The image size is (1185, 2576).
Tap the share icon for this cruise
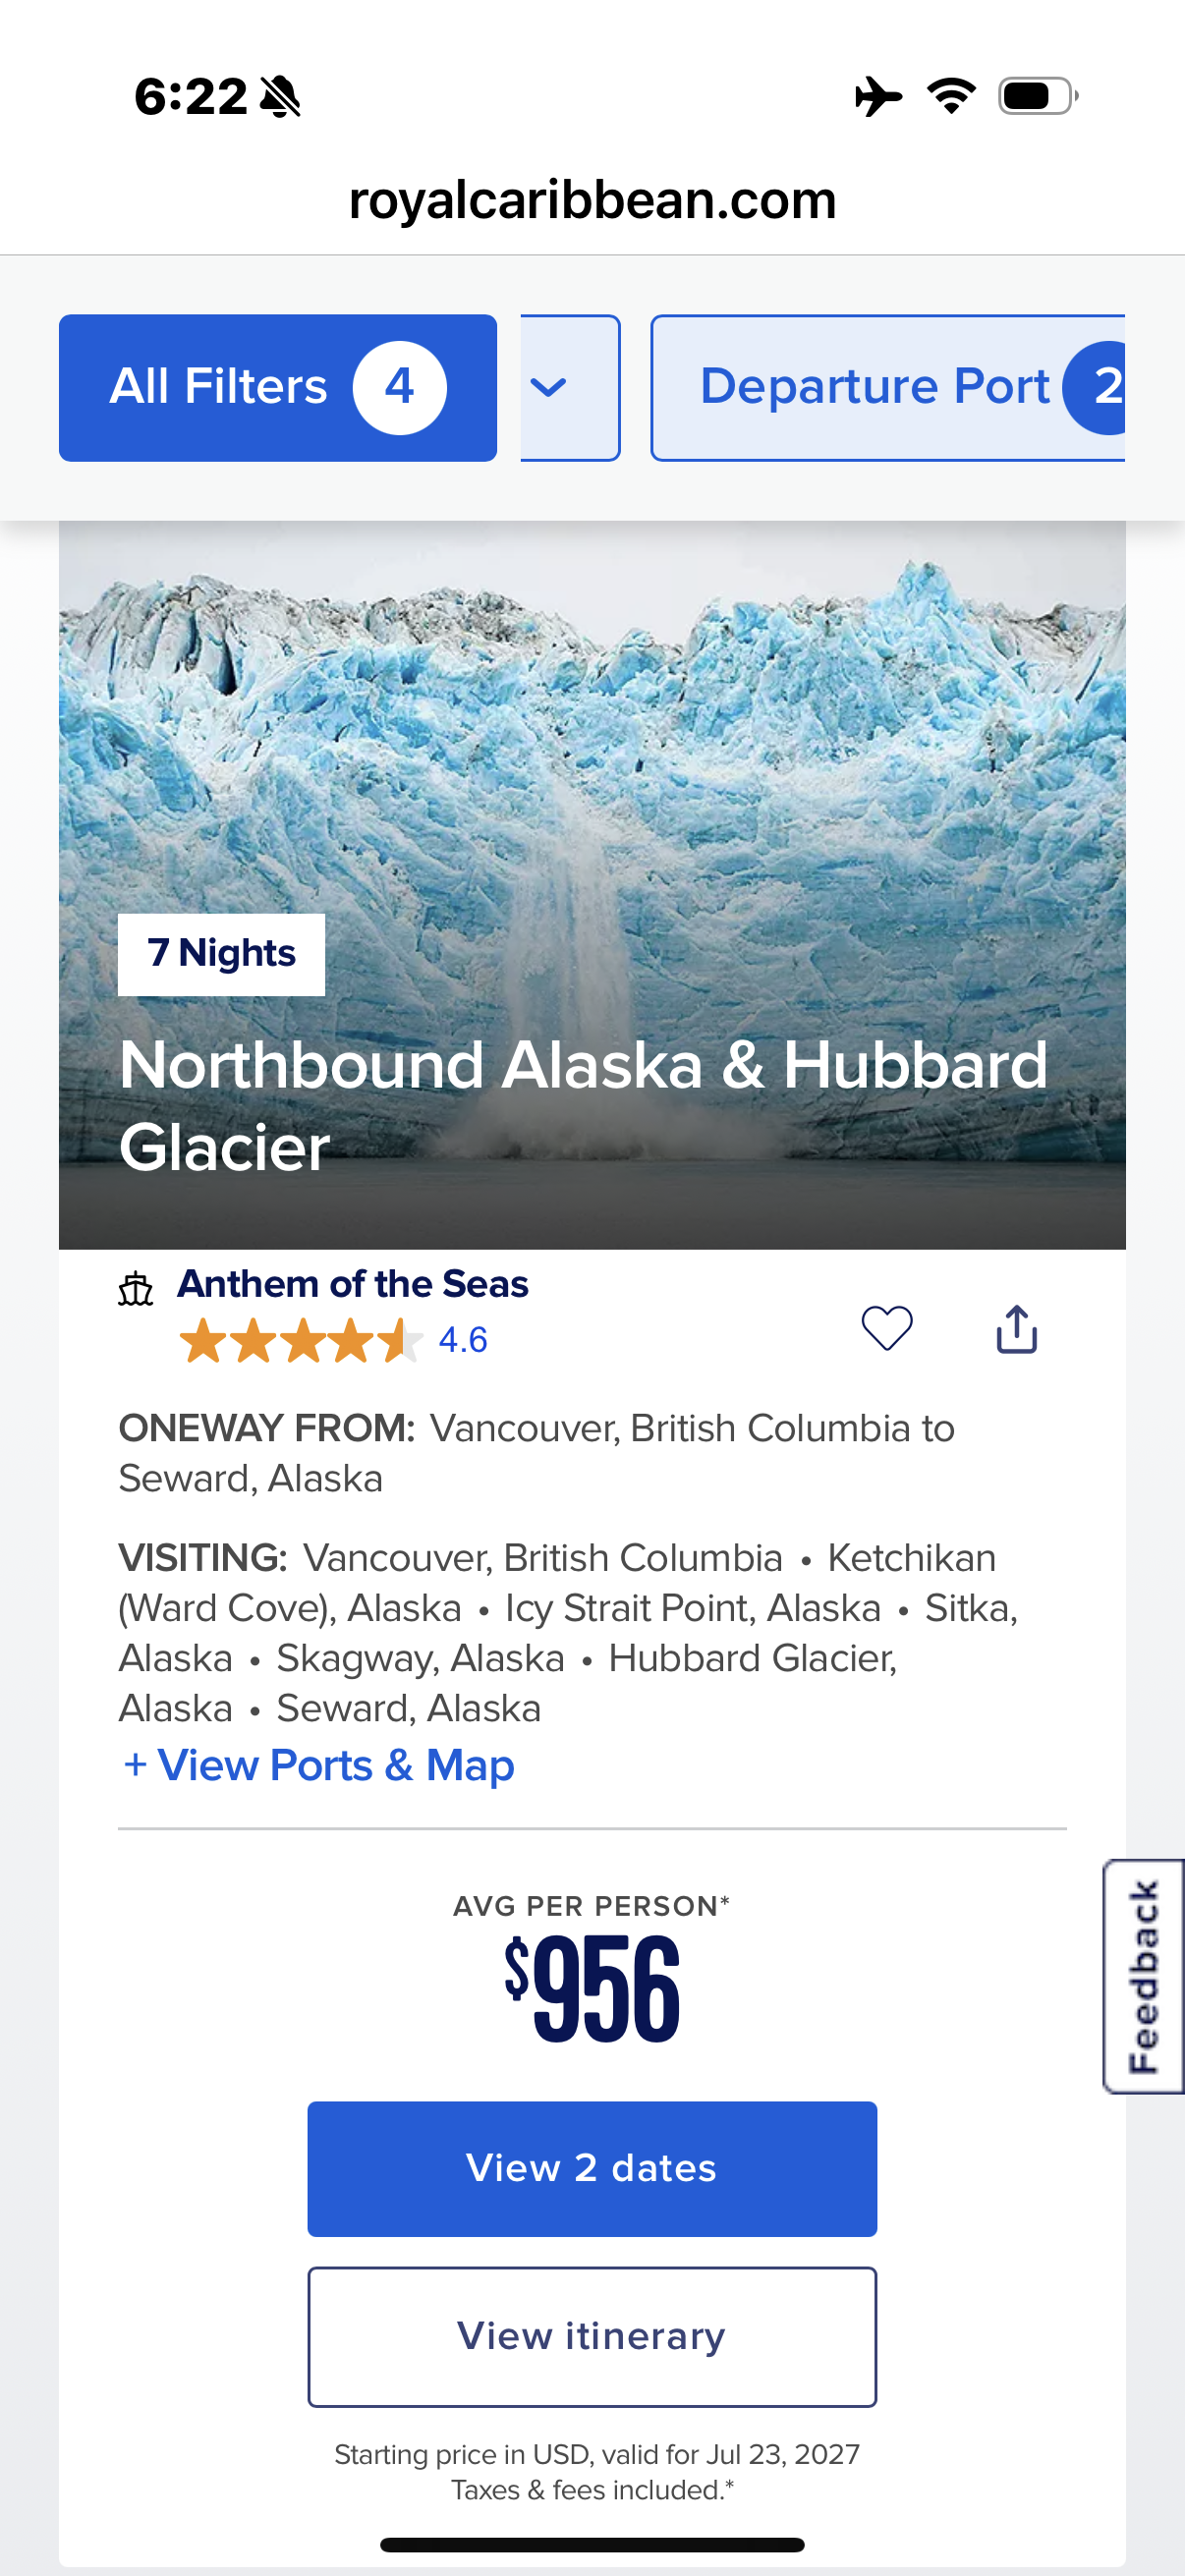coord(1016,1329)
